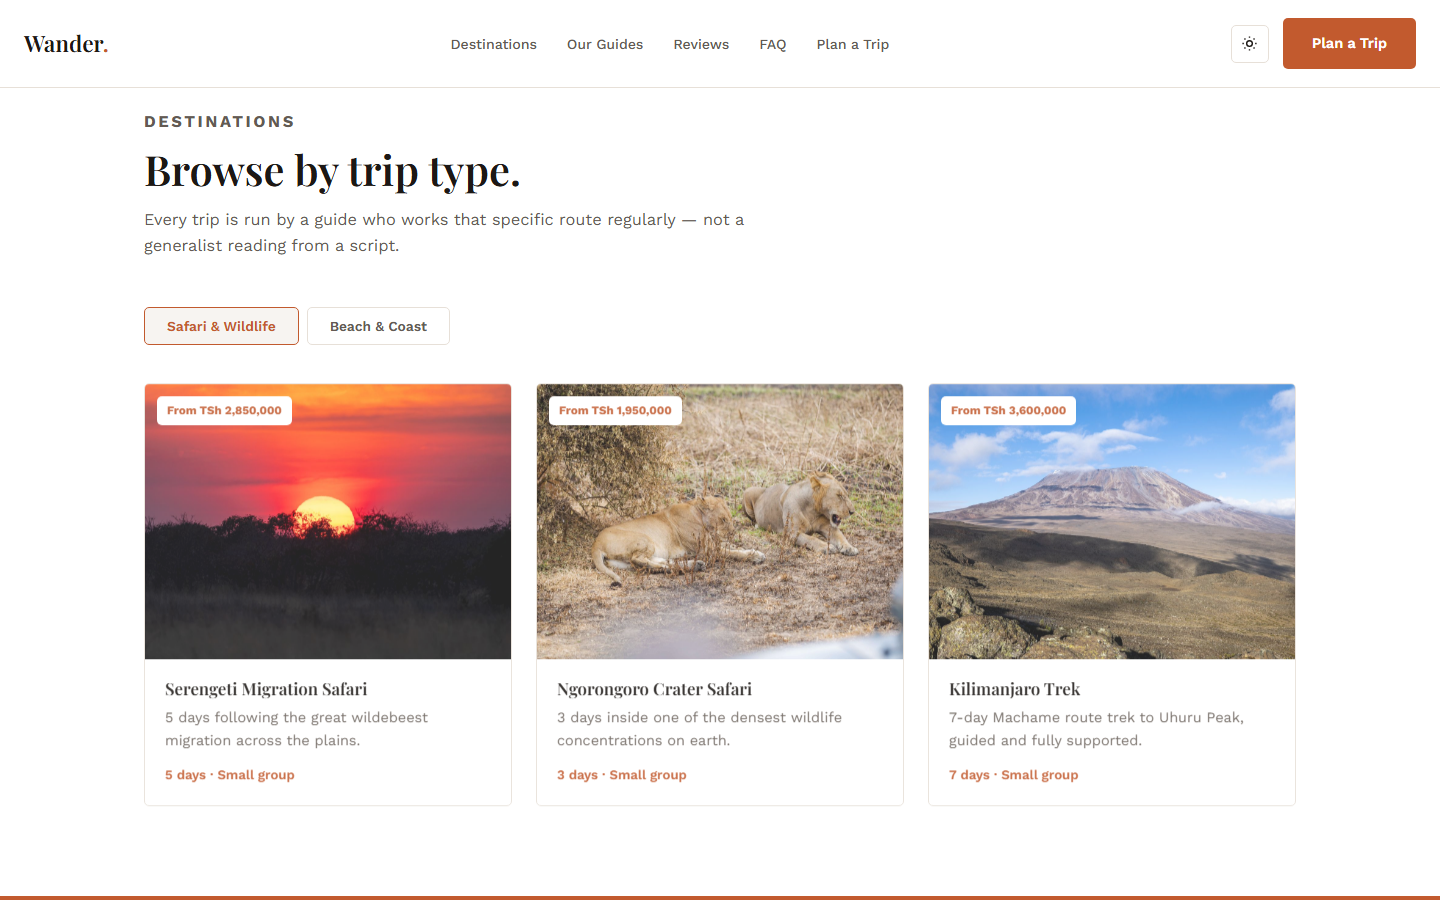Open the Reviews nav link
This screenshot has height=900, width=1440.
coord(701,44)
